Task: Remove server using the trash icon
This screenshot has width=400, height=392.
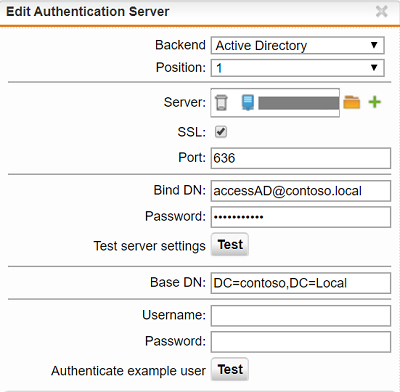Action: point(221,102)
